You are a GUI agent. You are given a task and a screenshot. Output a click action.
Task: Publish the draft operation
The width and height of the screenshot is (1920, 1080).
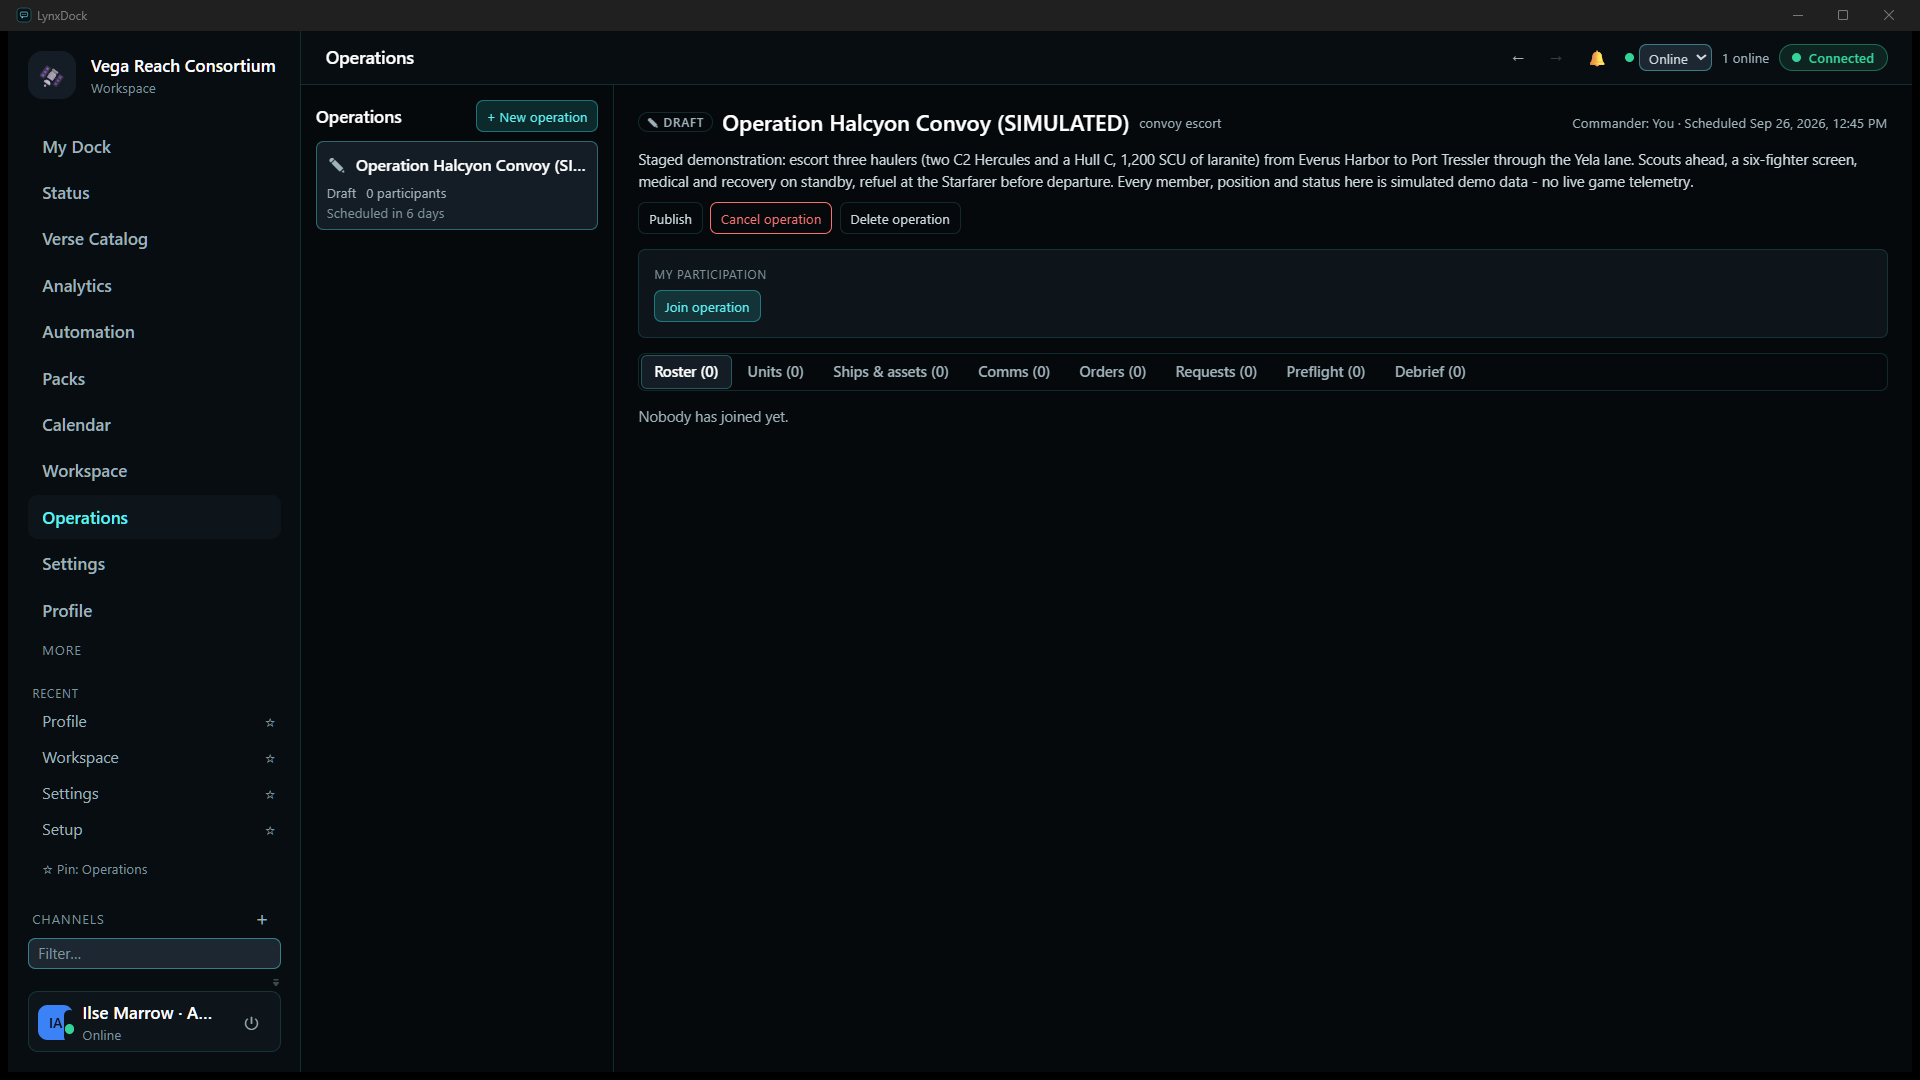(670, 219)
